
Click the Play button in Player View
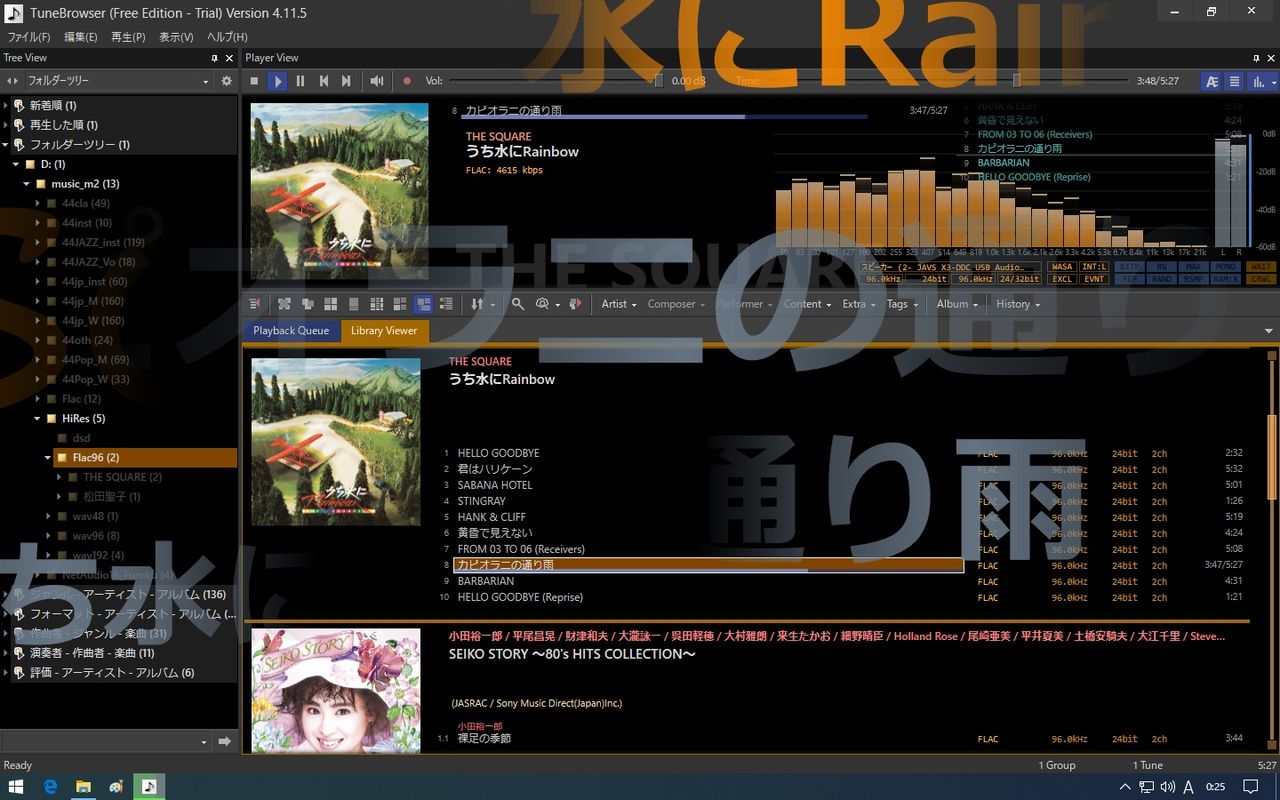(278, 81)
